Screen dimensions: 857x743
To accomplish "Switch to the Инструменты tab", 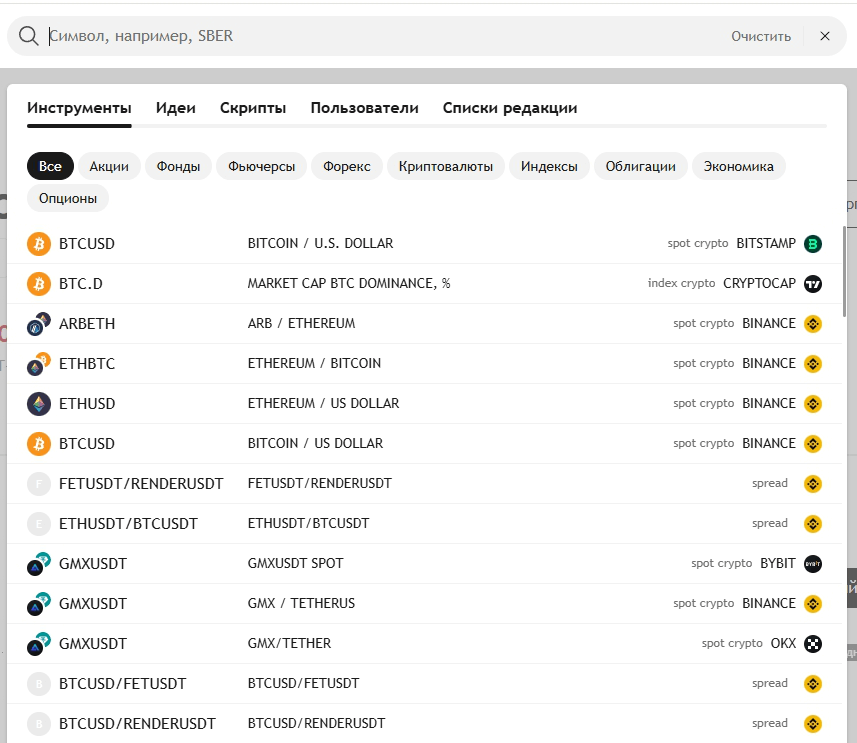I will [x=79, y=108].
